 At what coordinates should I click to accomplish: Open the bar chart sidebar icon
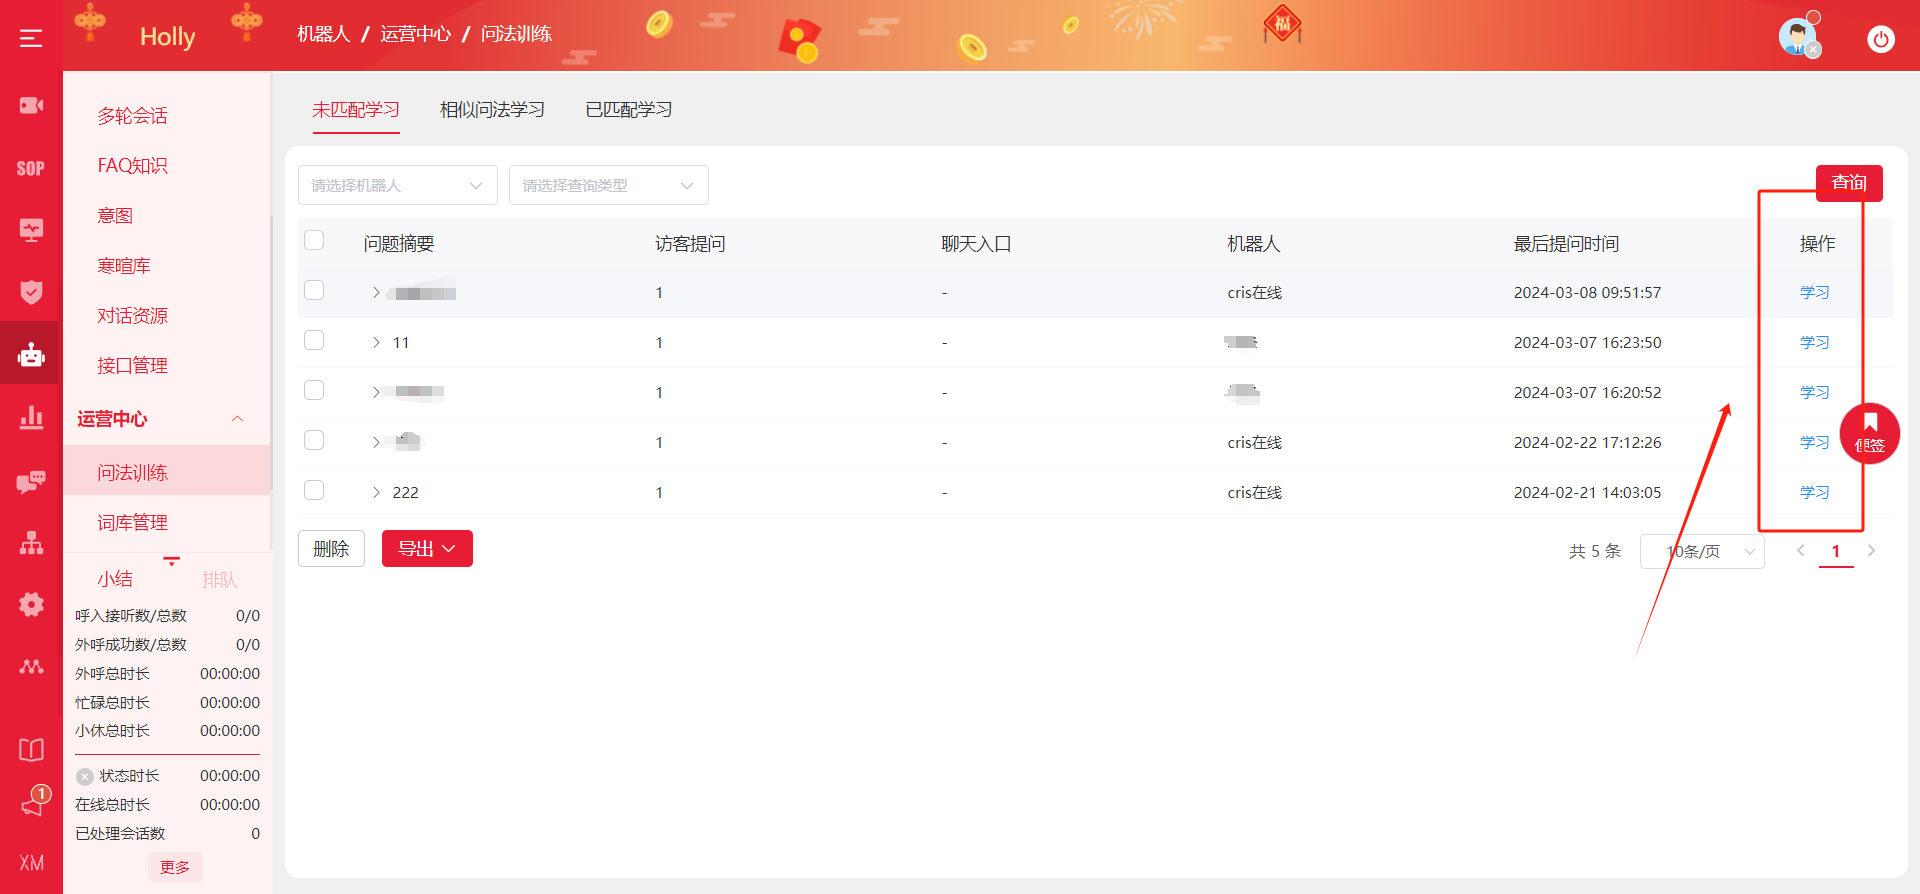pos(31,417)
